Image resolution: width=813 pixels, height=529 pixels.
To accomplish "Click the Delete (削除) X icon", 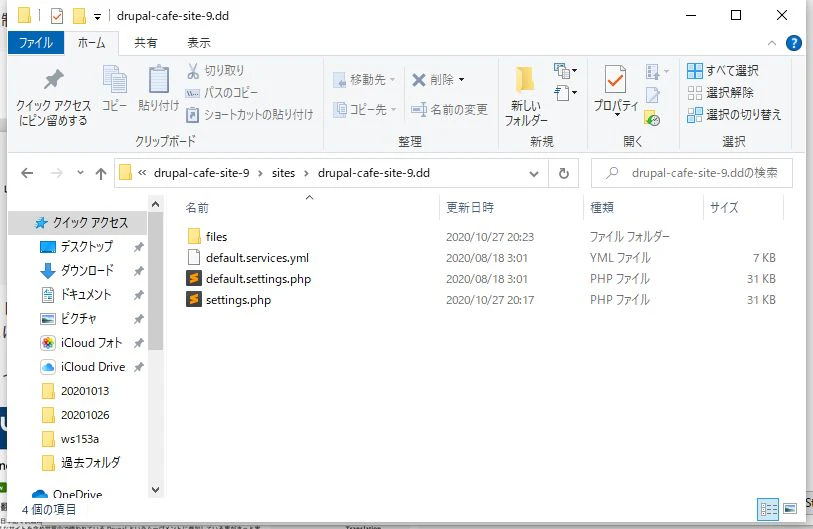I will [419, 80].
